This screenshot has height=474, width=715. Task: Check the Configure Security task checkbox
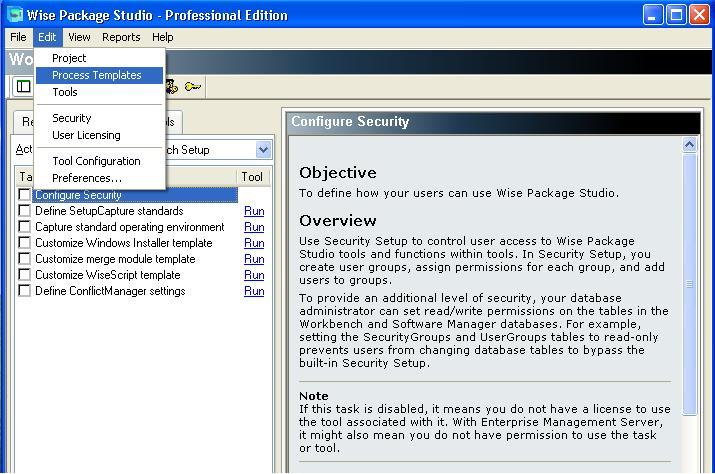pos(24,194)
